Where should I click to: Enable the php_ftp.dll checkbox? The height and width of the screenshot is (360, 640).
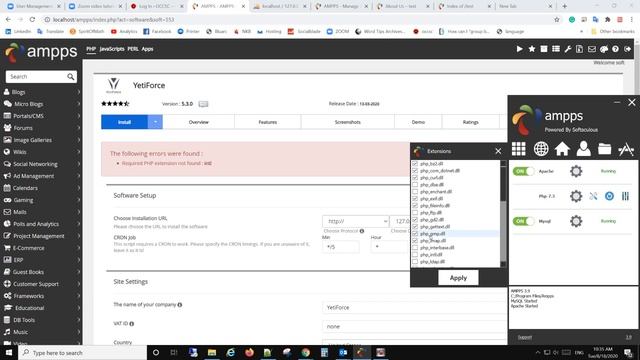pyautogui.click(x=415, y=213)
